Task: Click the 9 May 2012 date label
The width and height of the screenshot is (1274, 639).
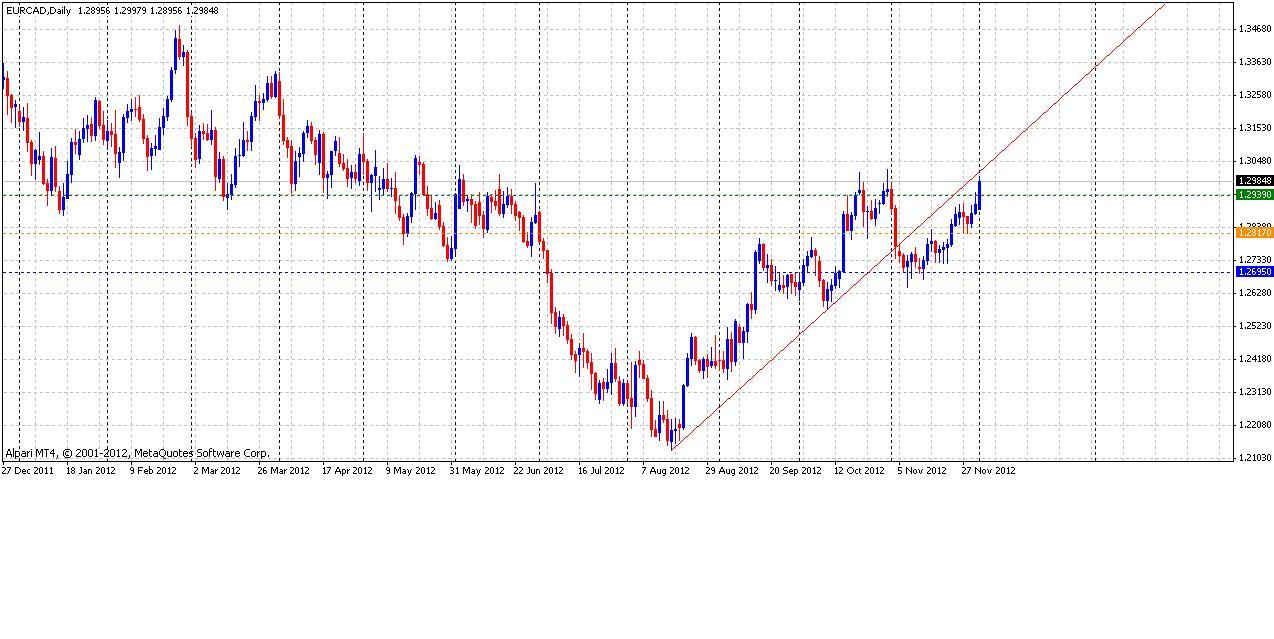Action: click(411, 470)
